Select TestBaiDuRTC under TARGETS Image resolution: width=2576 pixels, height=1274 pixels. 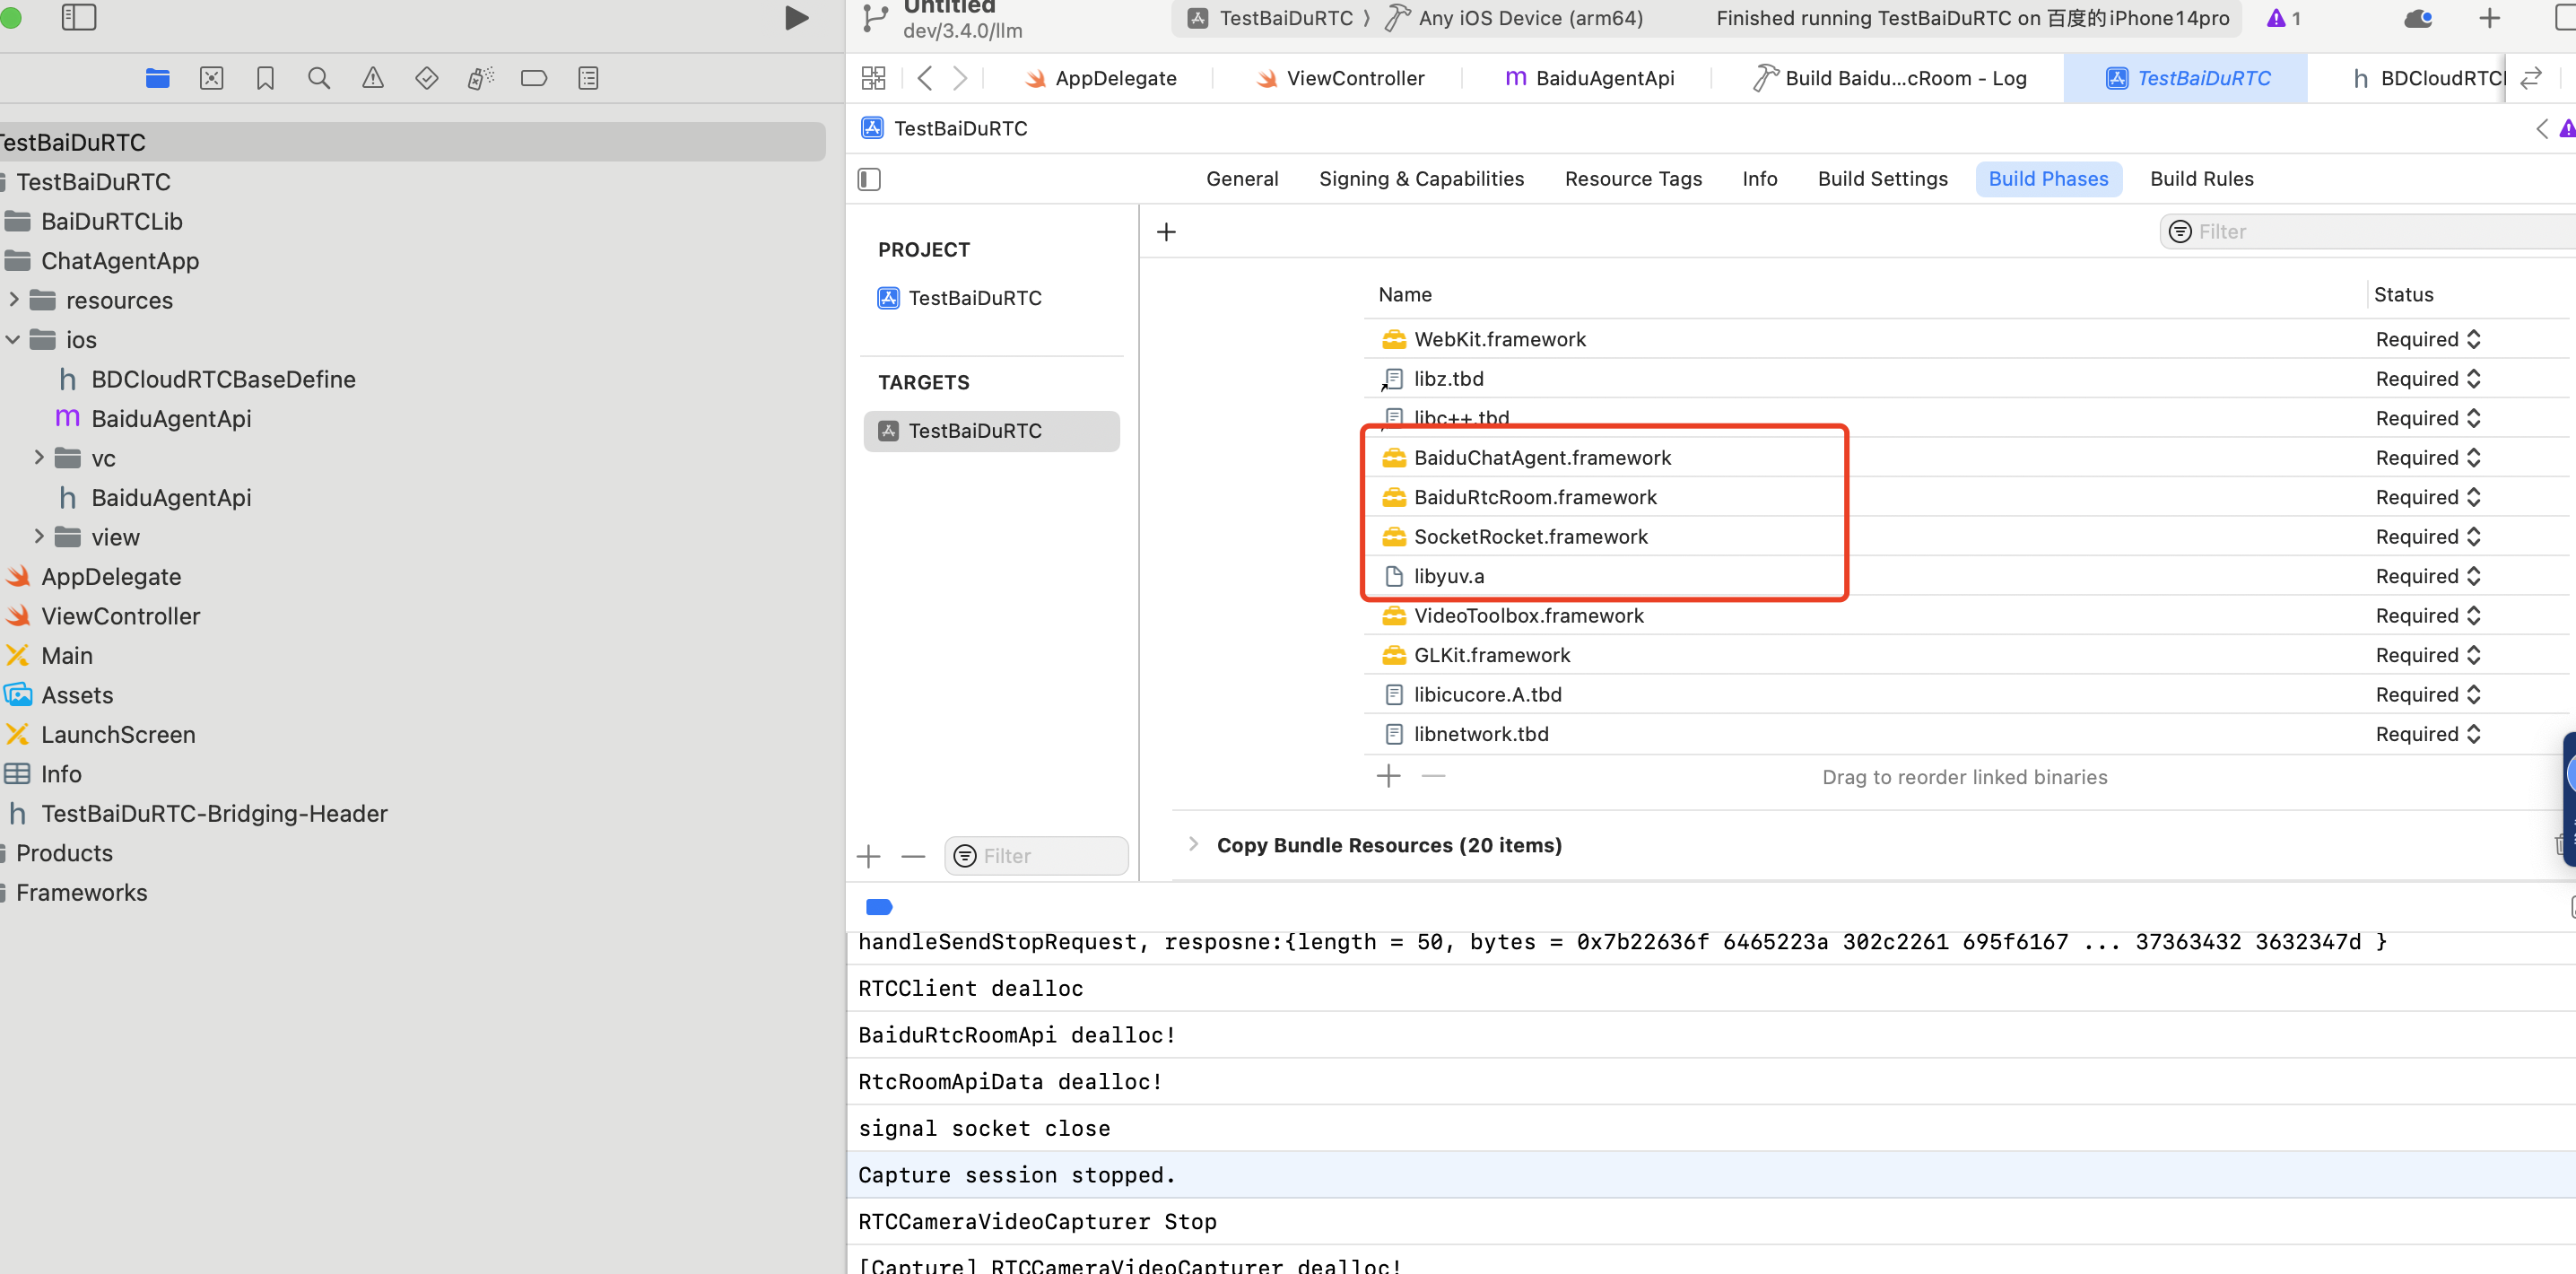[990, 431]
